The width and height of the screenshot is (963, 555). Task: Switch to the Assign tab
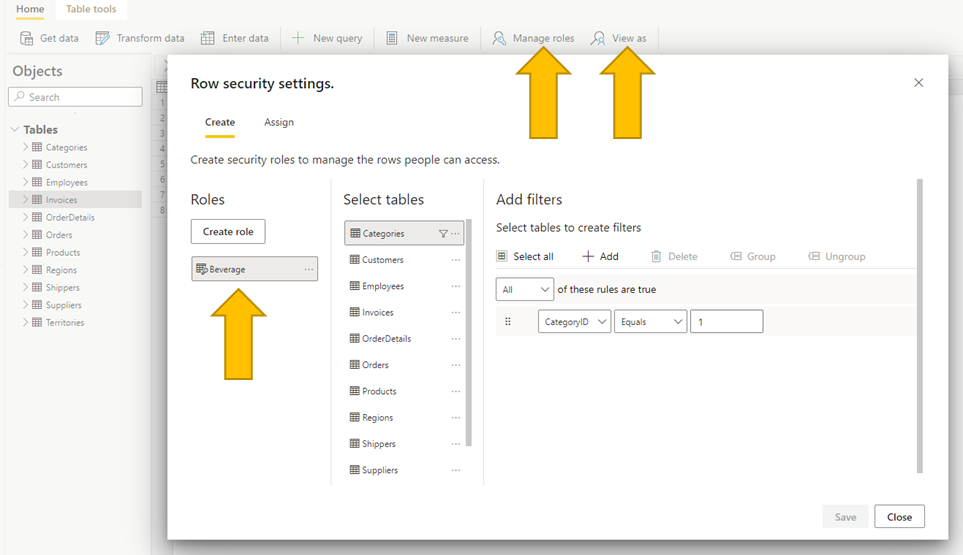[279, 122]
